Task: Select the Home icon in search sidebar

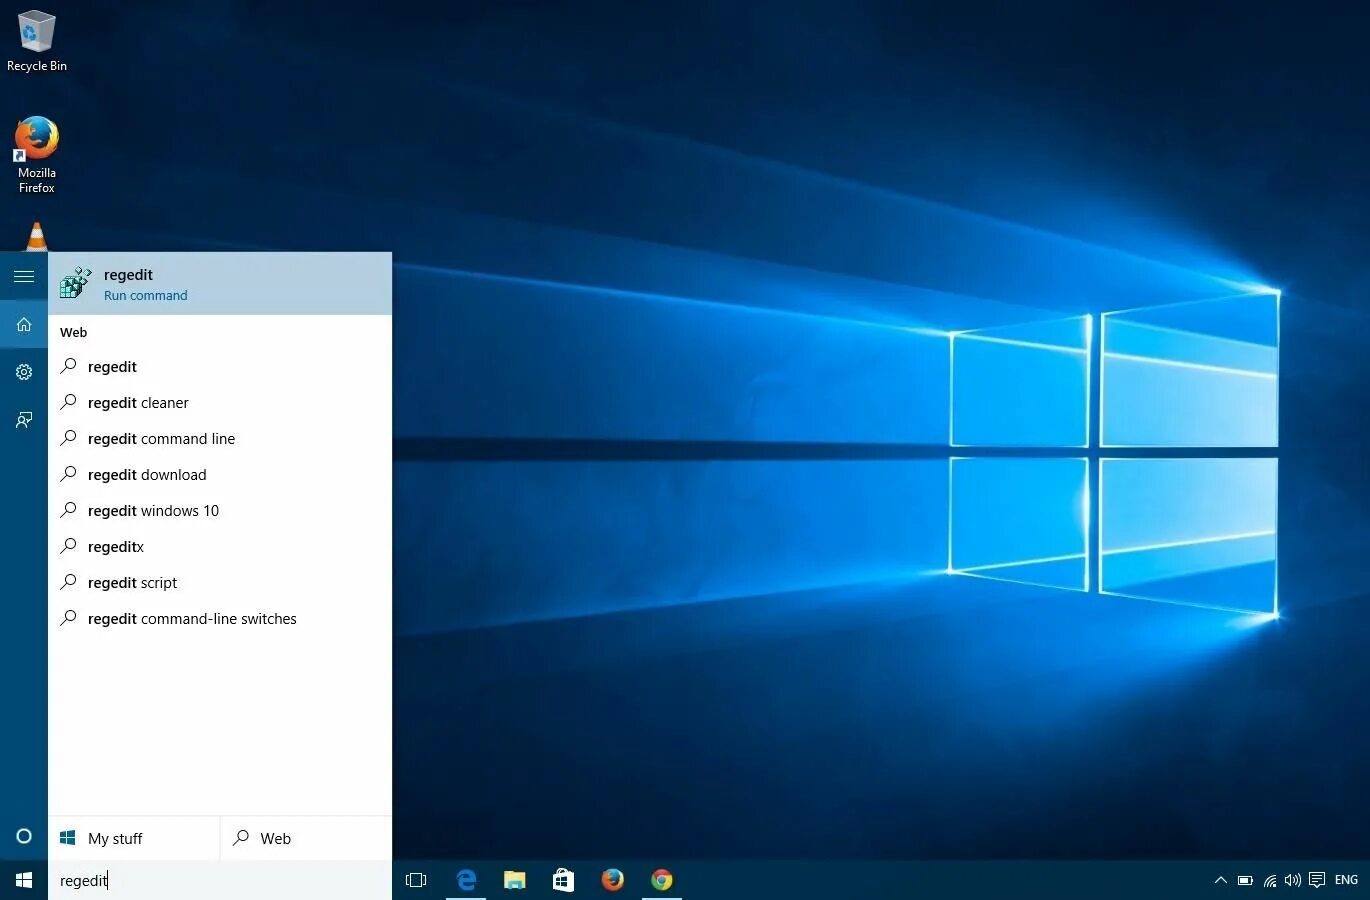Action: click(x=24, y=324)
